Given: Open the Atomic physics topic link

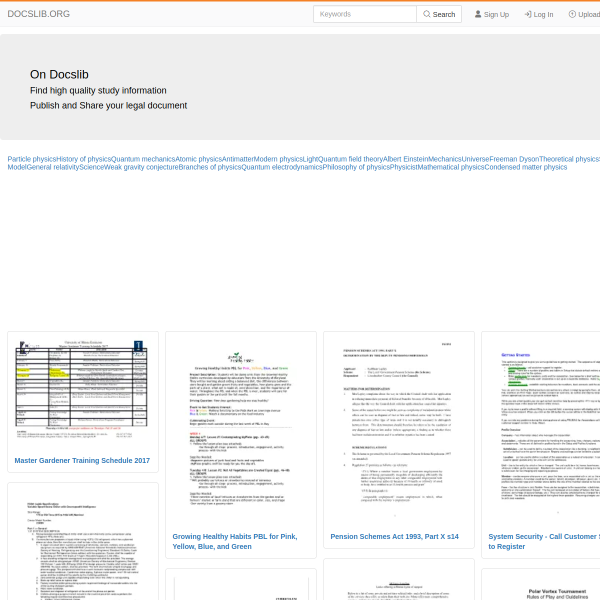Looking at the screenshot, I should (x=199, y=159).
